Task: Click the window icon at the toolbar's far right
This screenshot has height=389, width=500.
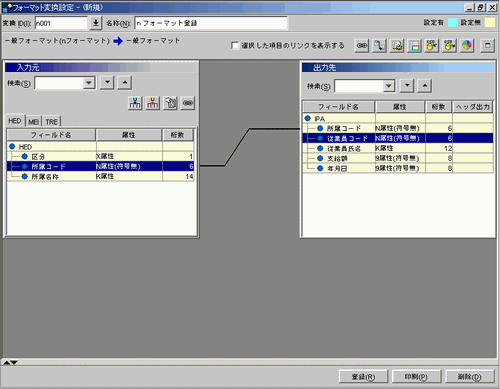Action: [x=487, y=46]
